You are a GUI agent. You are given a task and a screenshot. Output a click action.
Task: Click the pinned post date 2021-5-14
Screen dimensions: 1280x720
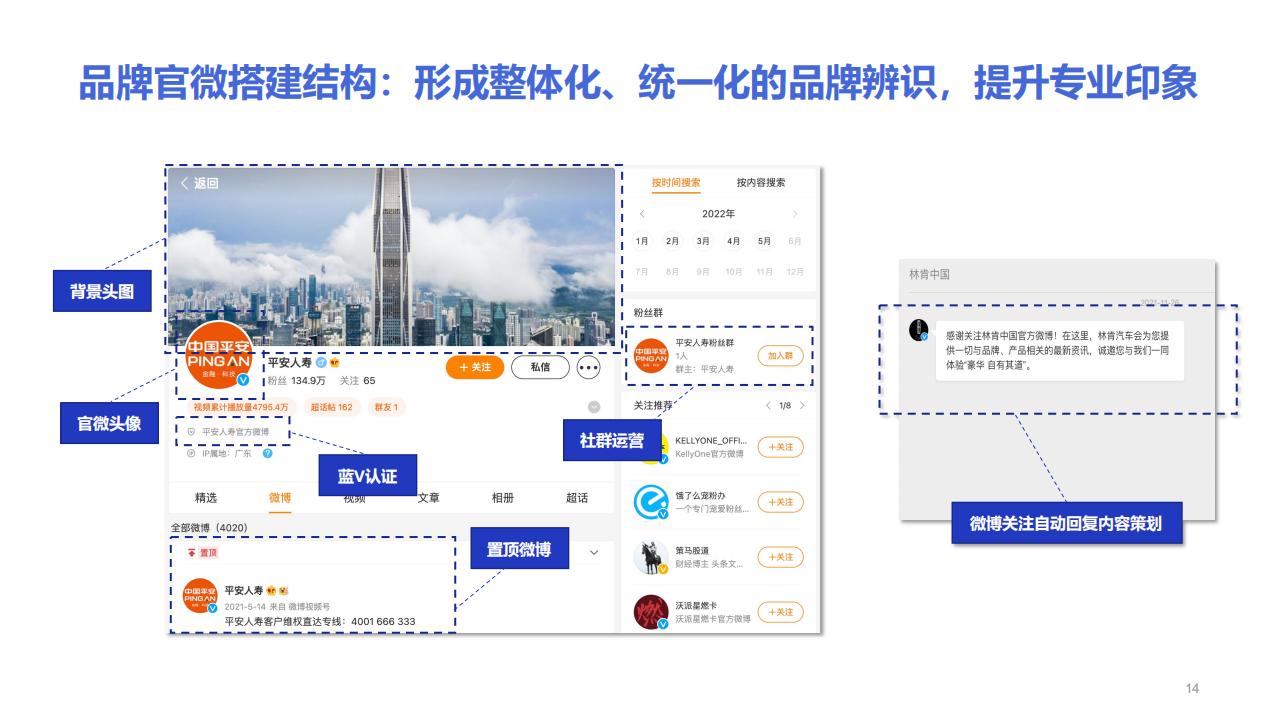pyautogui.click(x=246, y=606)
